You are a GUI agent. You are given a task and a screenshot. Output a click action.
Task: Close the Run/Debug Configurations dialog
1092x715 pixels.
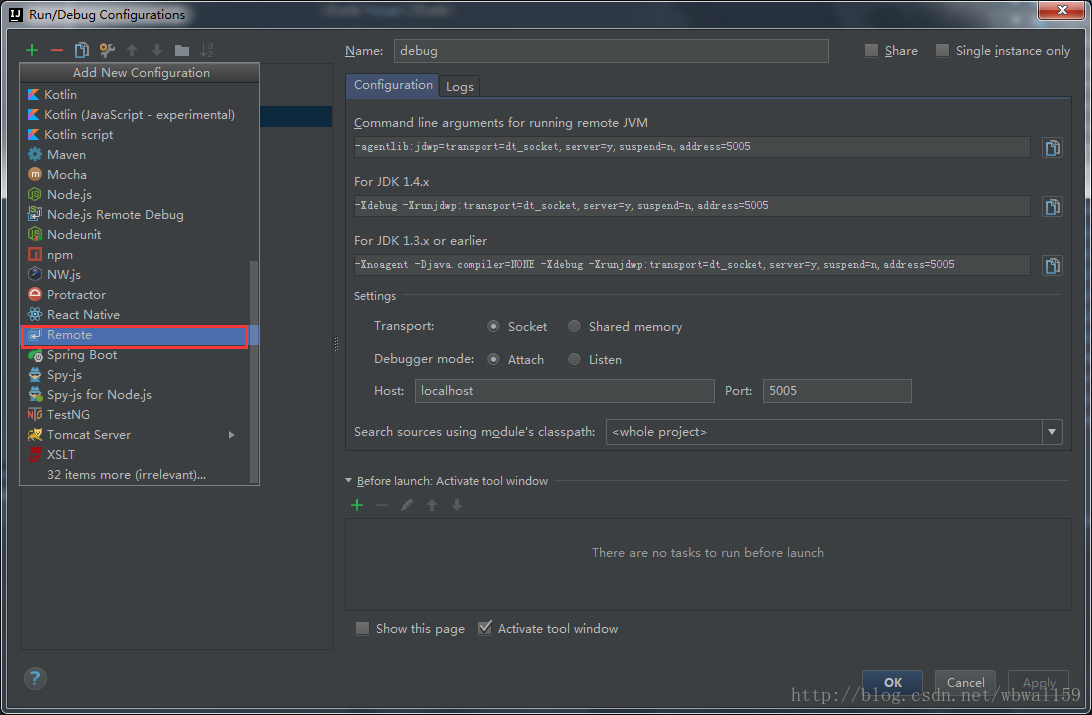(1061, 10)
